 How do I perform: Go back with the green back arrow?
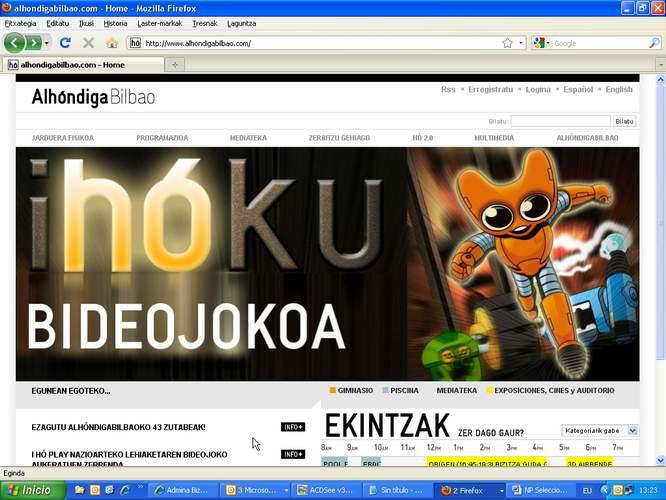14,43
